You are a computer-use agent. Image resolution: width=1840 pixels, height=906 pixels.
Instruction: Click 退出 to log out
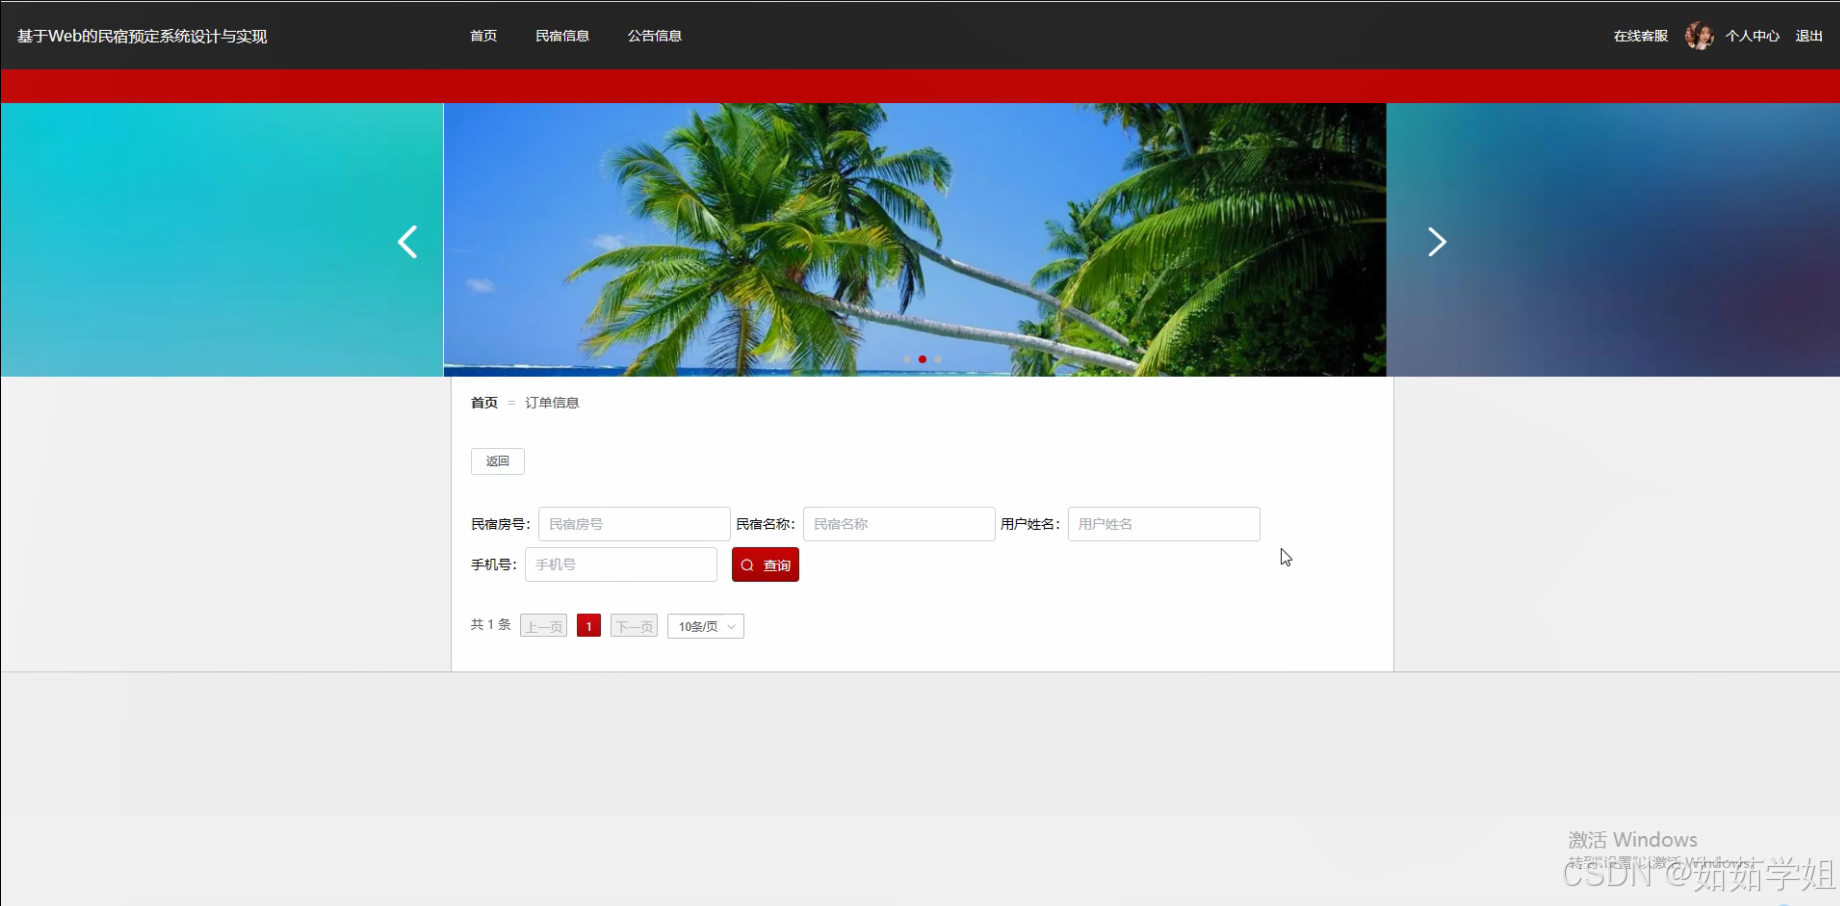[x=1809, y=35]
